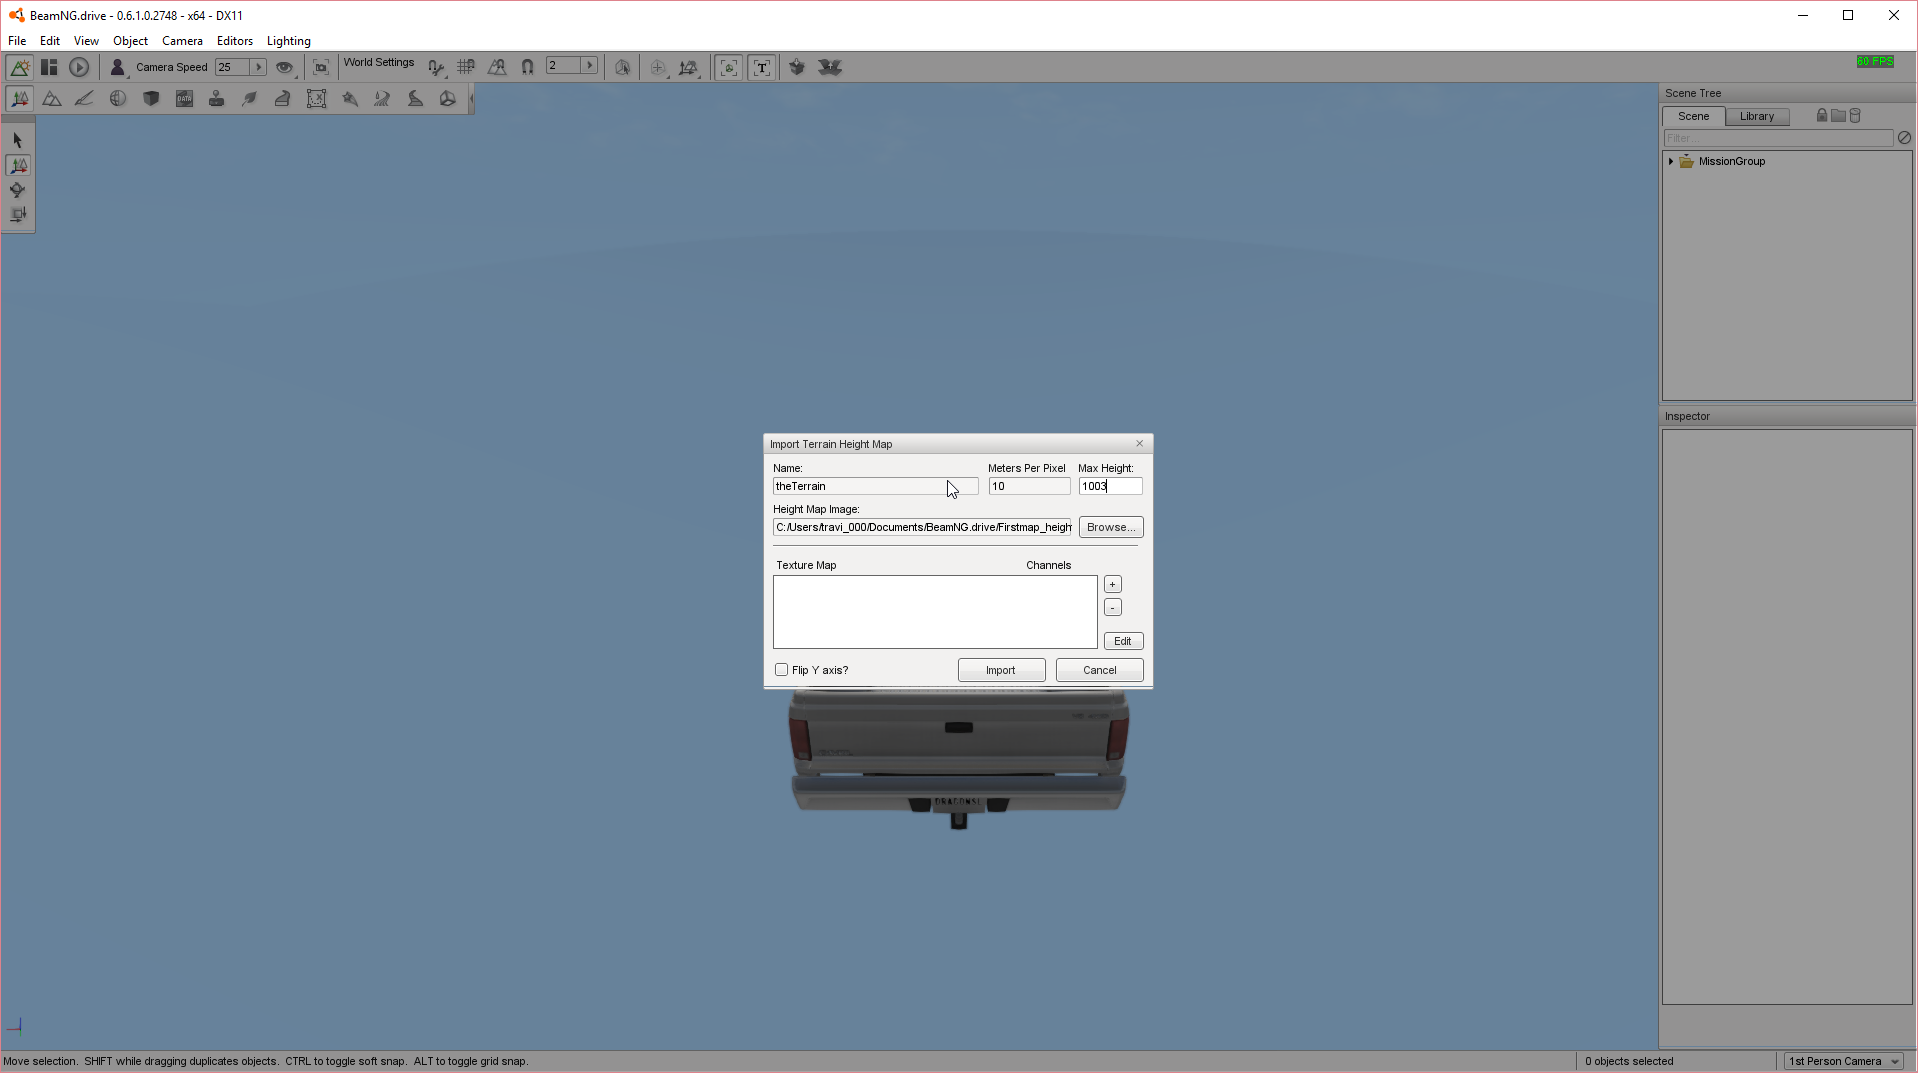Open the eye visibility options
1918x1073 pixels.
(x=285, y=67)
